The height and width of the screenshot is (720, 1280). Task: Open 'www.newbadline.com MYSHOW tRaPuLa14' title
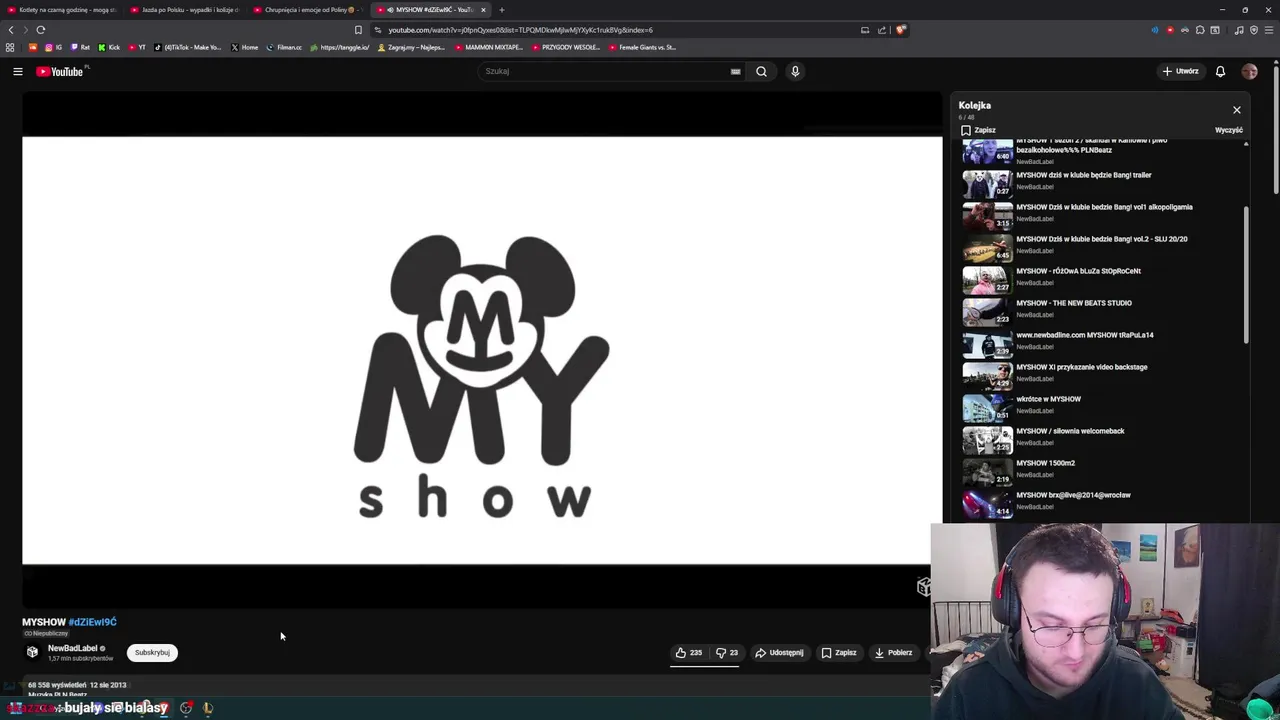1085,335
